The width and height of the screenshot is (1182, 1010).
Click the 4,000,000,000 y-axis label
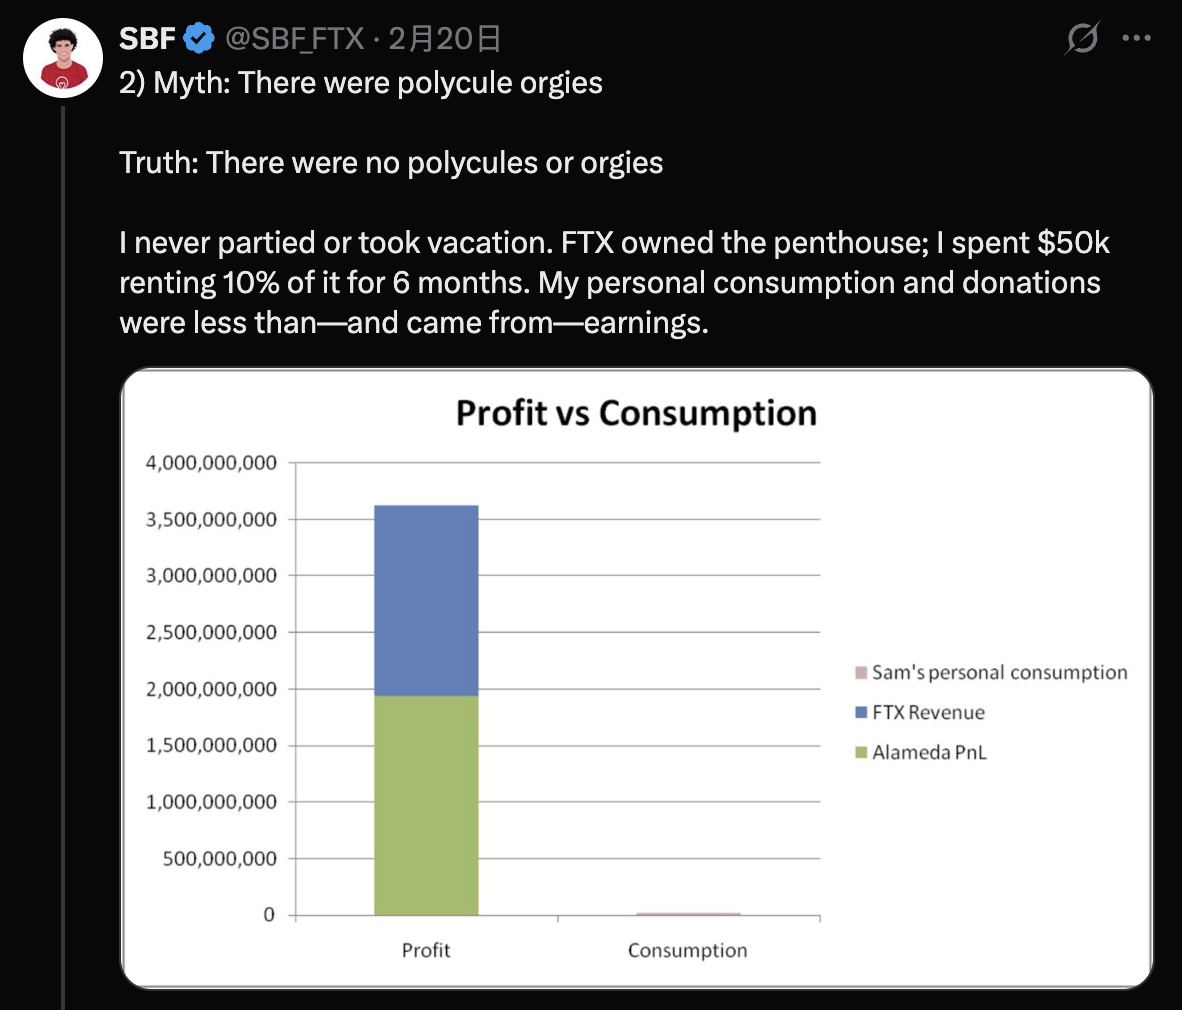tap(211, 463)
